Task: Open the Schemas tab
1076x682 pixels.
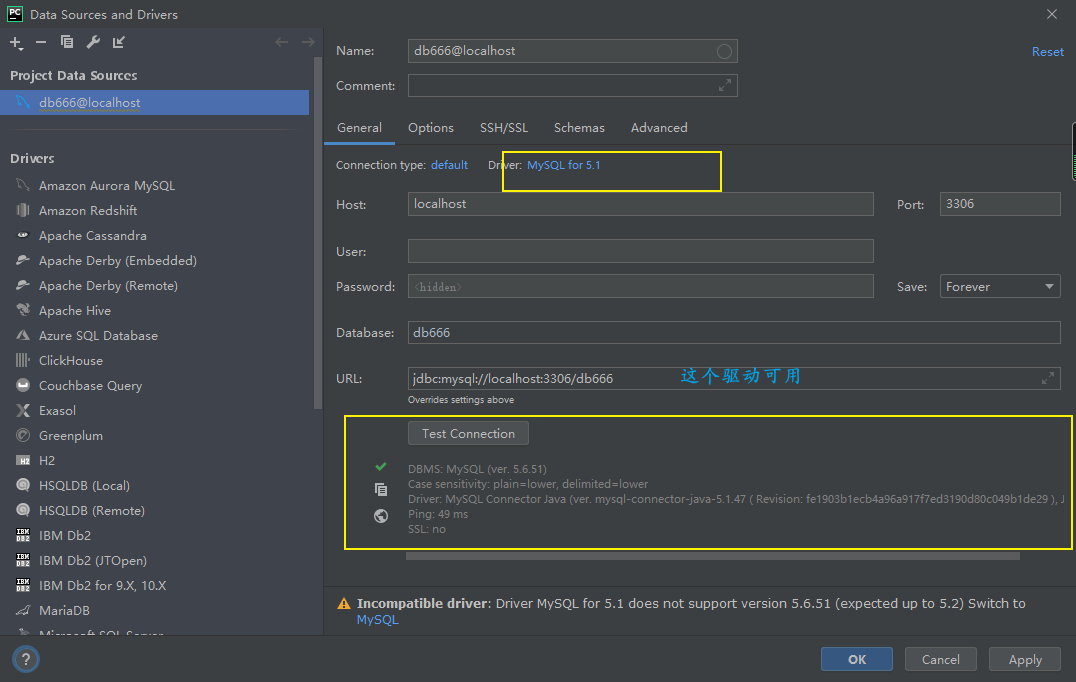Action: (x=579, y=128)
